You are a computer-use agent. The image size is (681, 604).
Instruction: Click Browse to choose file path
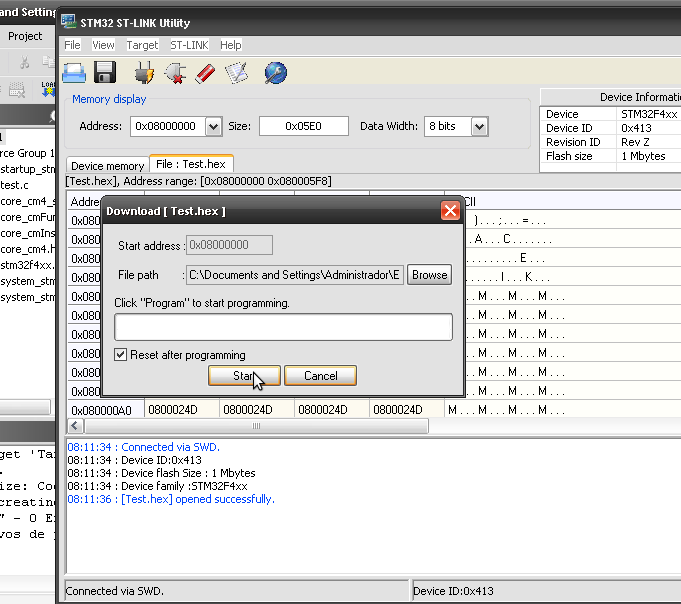click(429, 275)
